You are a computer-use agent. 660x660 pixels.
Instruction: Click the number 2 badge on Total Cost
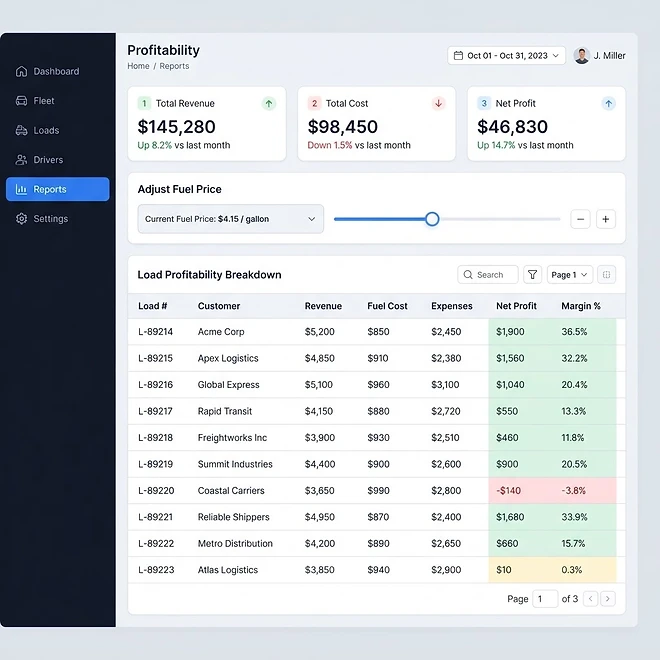click(314, 103)
